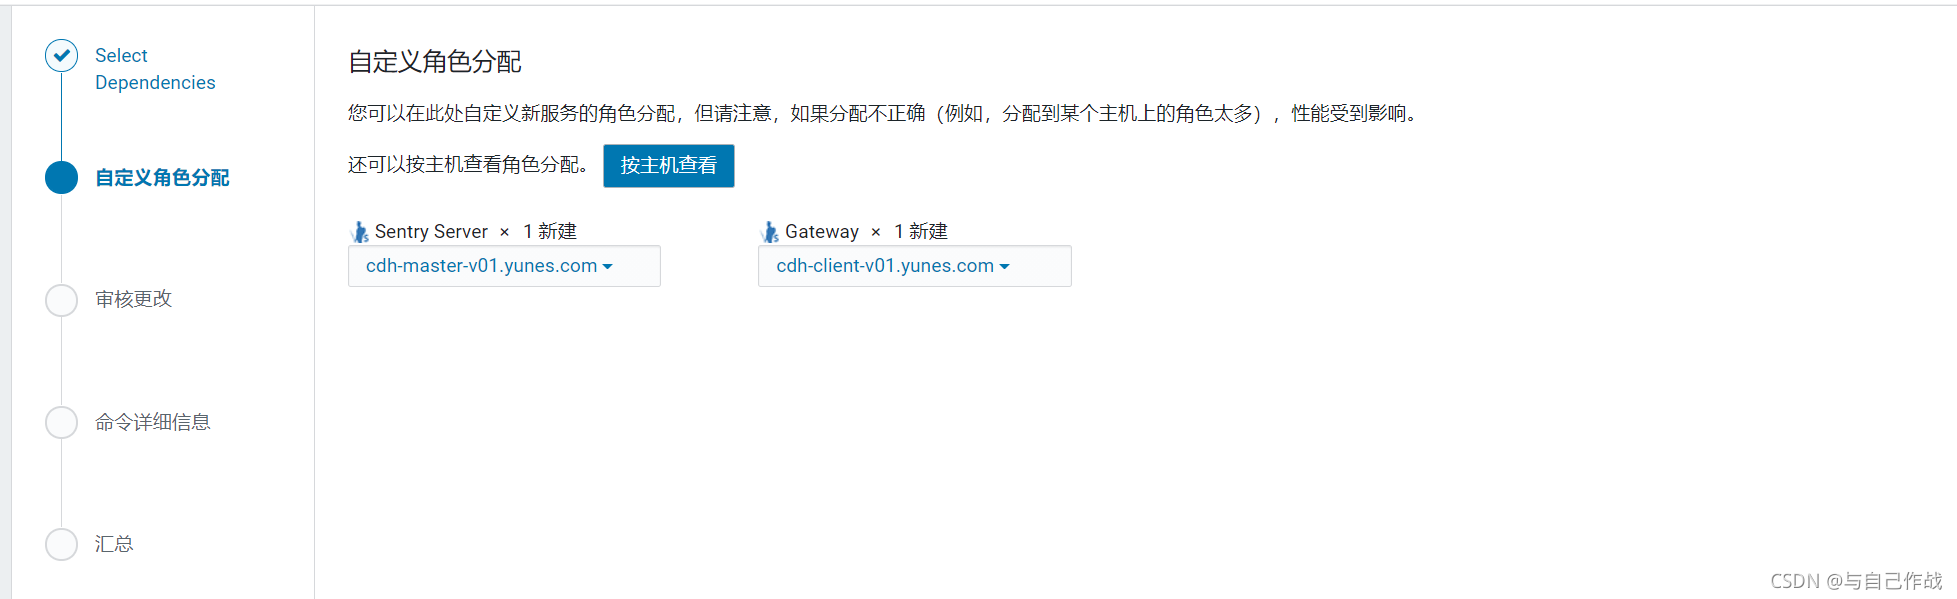
Task: Click the completed checkmark step circle
Action: [61, 56]
